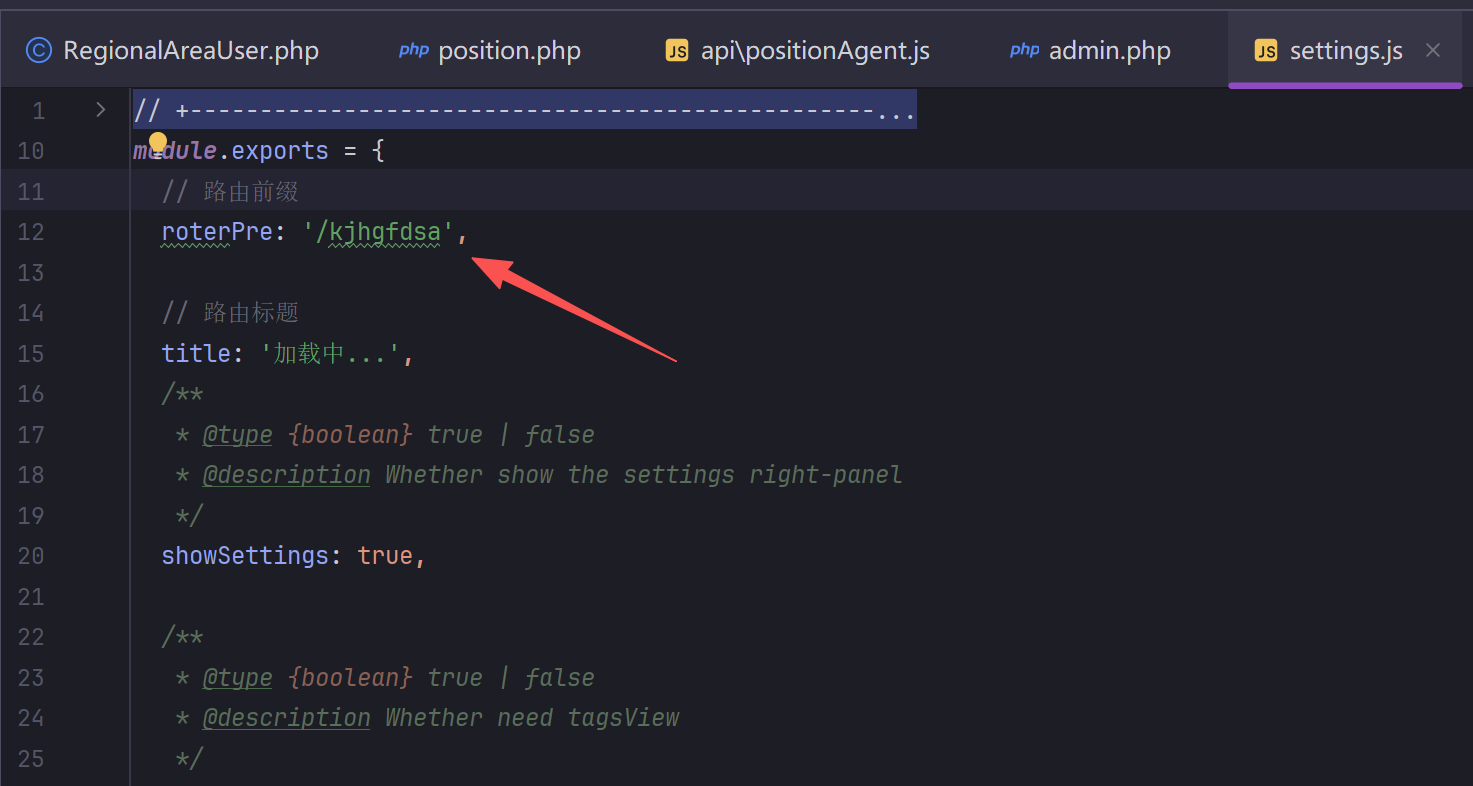The width and height of the screenshot is (1473, 786).
Task: Open the position.php tab
Action: coord(509,50)
